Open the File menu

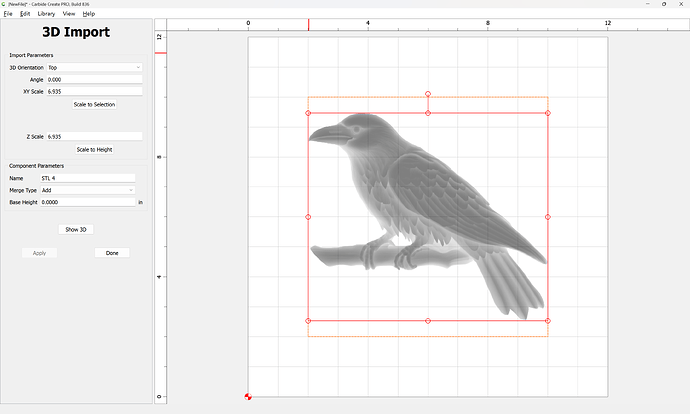click(8, 14)
